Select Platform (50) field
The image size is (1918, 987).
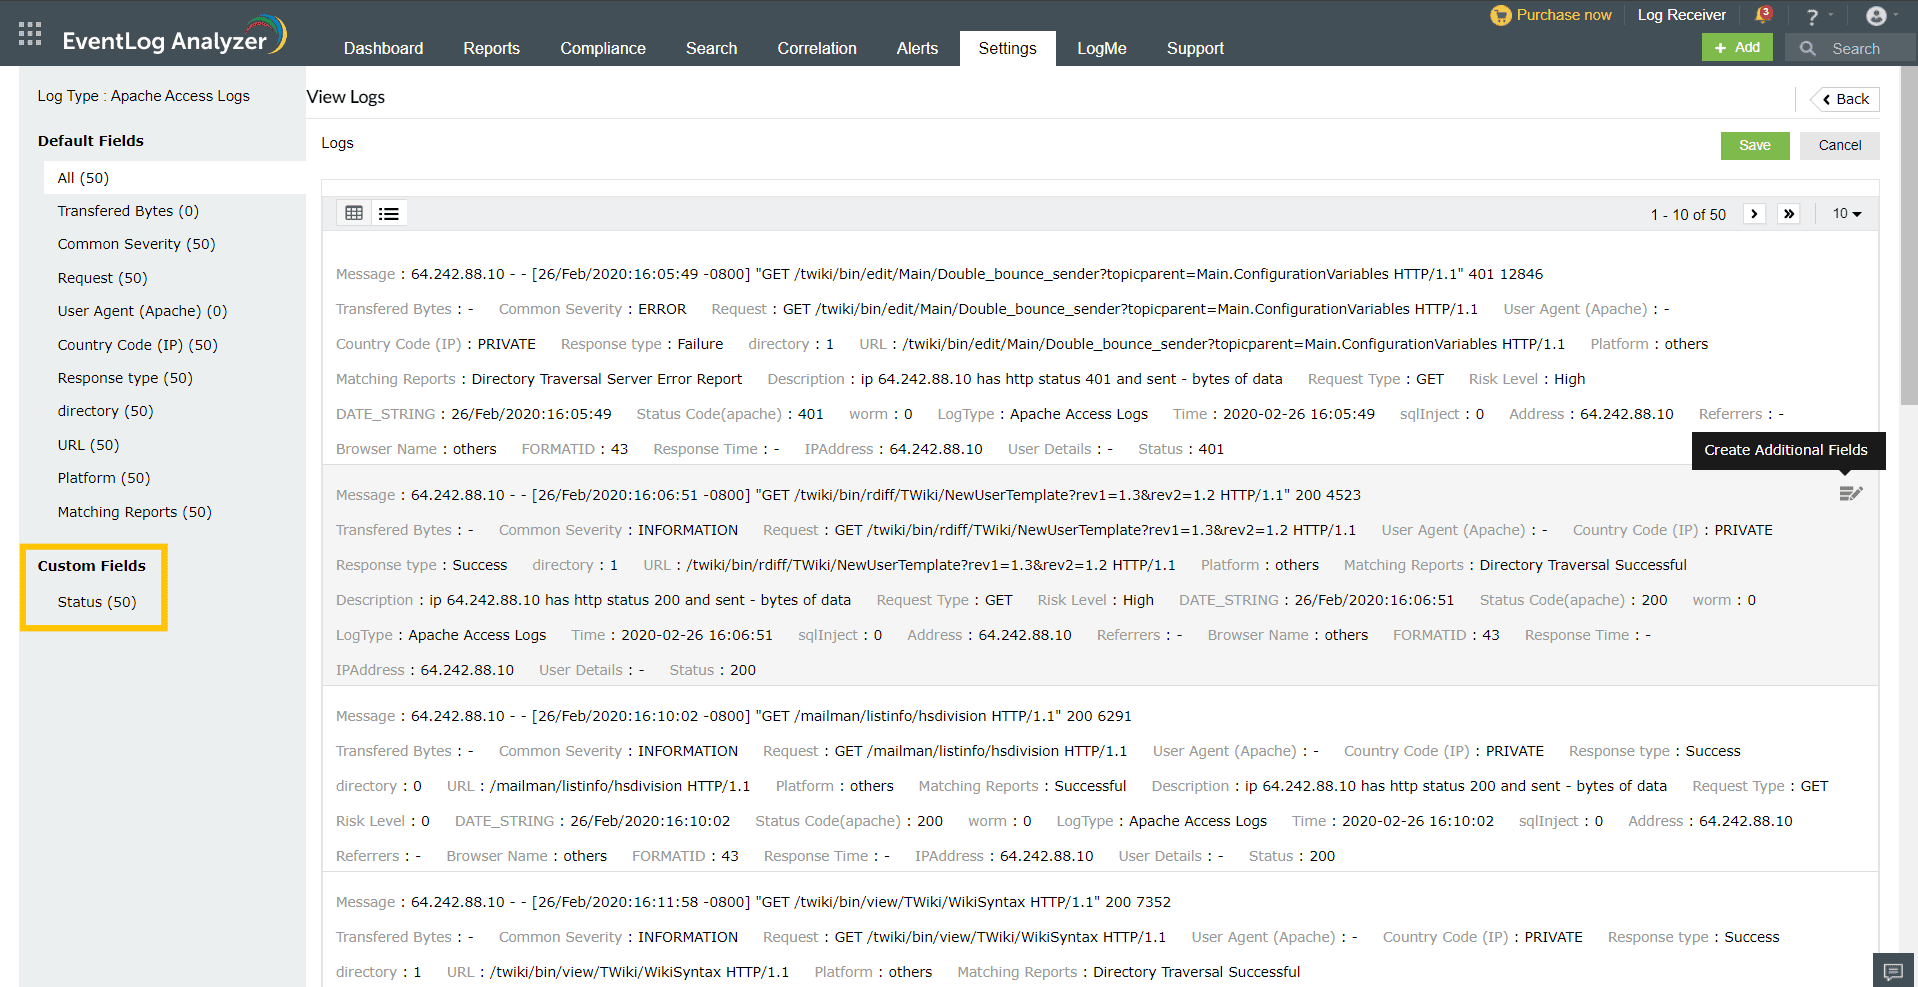(x=104, y=478)
